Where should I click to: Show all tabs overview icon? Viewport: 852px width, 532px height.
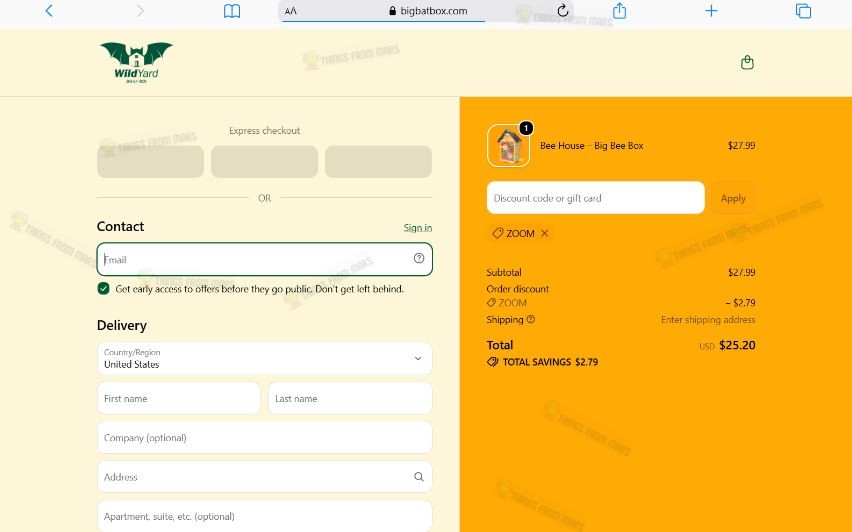[x=803, y=11]
